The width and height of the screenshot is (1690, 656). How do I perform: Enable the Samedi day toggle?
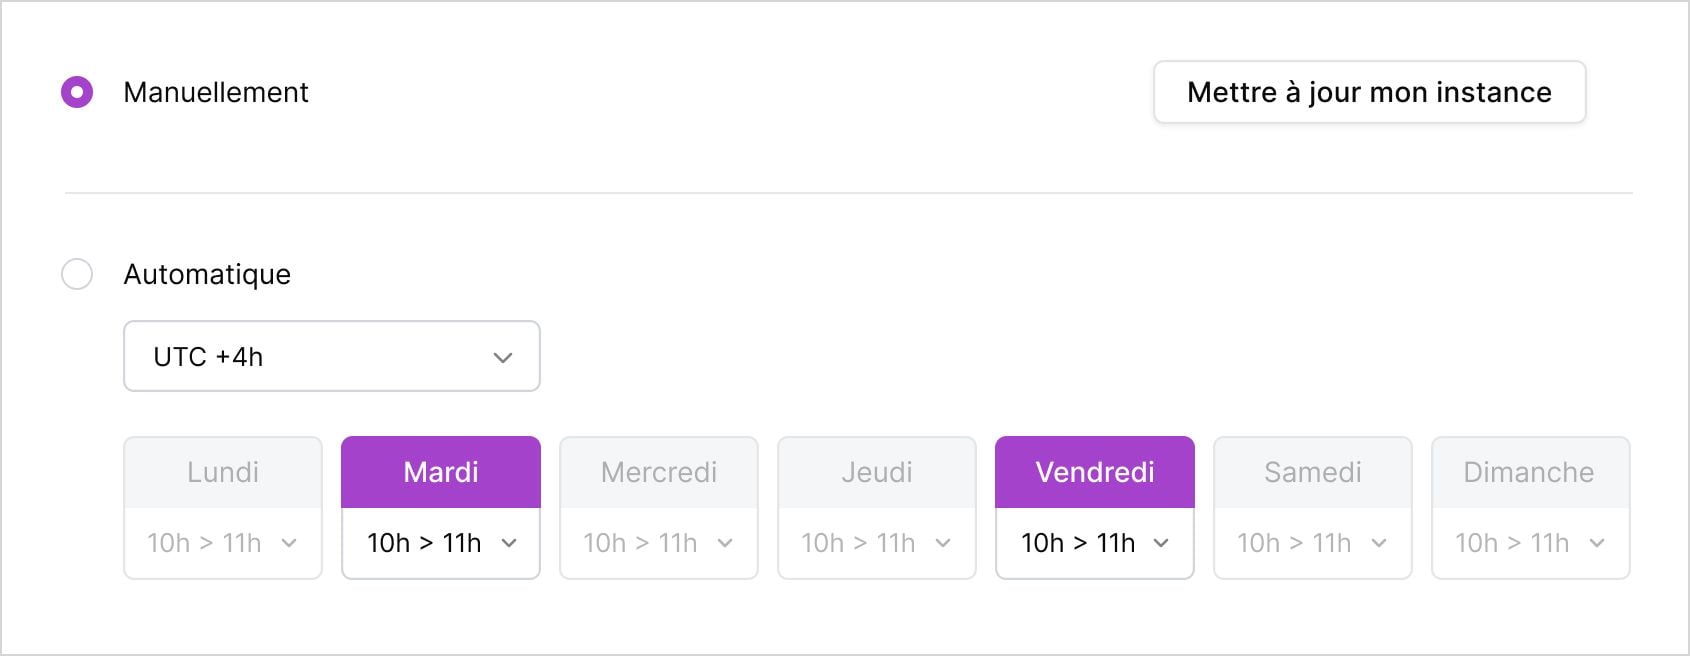[x=1313, y=472]
